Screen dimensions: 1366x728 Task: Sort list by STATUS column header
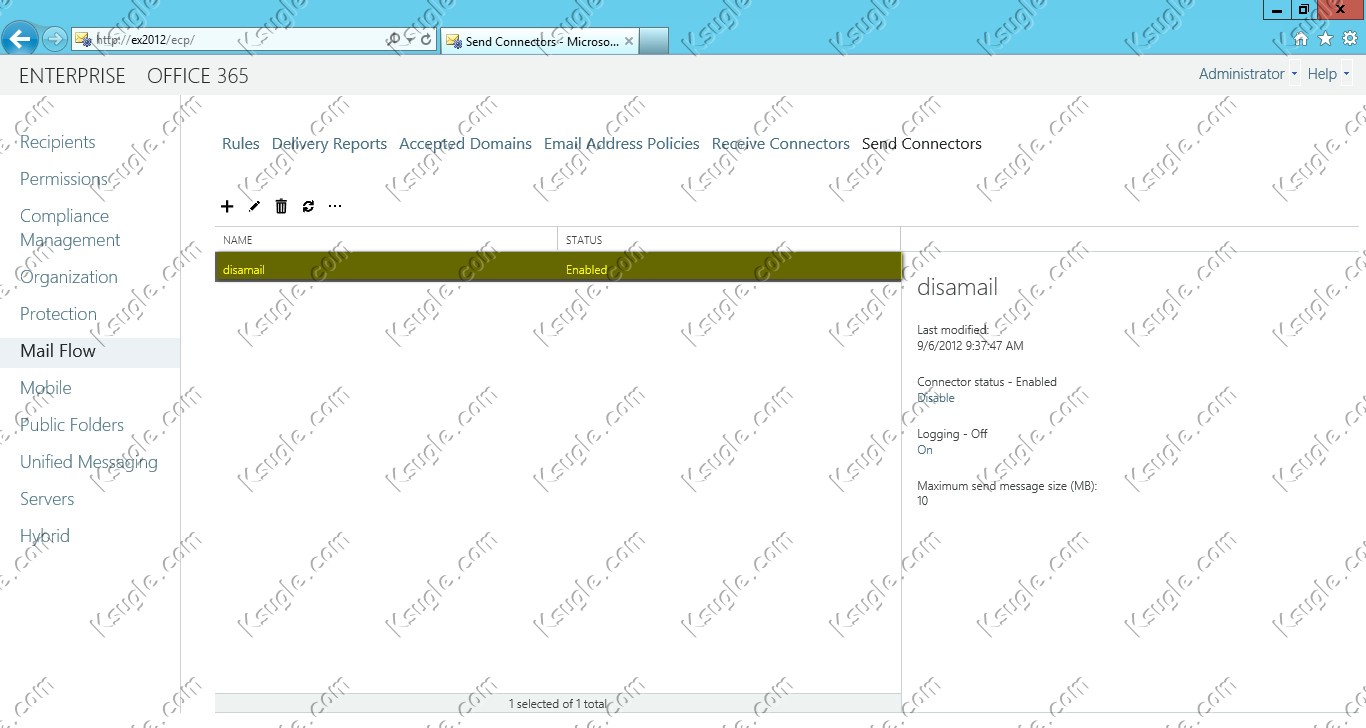(x=729, y=240)
